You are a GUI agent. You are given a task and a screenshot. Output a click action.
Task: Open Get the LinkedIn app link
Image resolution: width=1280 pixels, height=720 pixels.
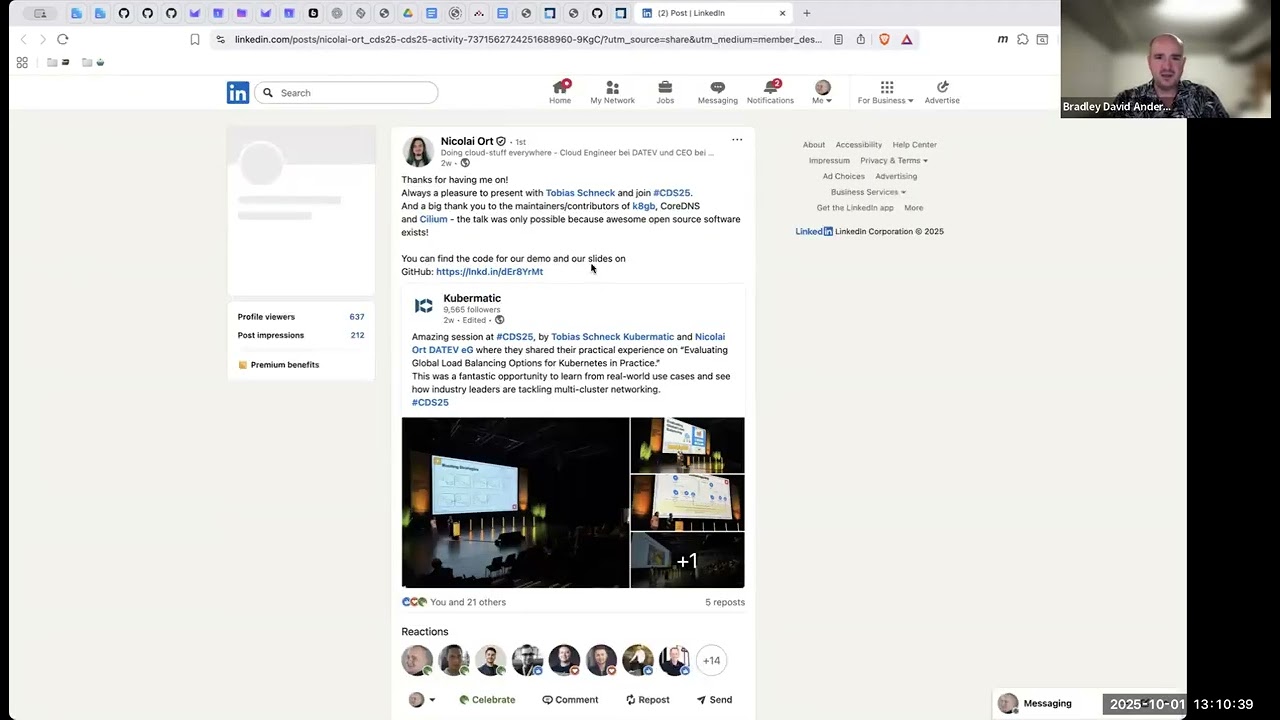point(855,208)
